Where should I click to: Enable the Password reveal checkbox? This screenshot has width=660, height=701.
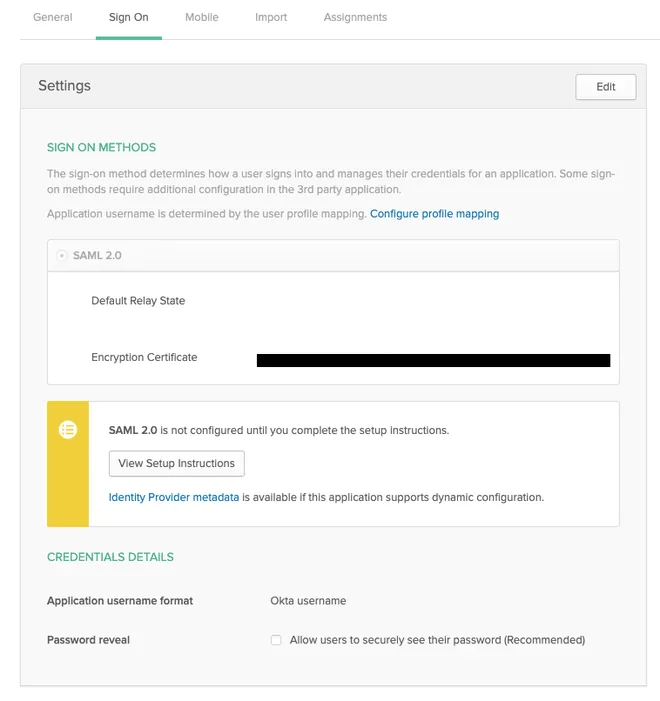(x=276, y=640)
